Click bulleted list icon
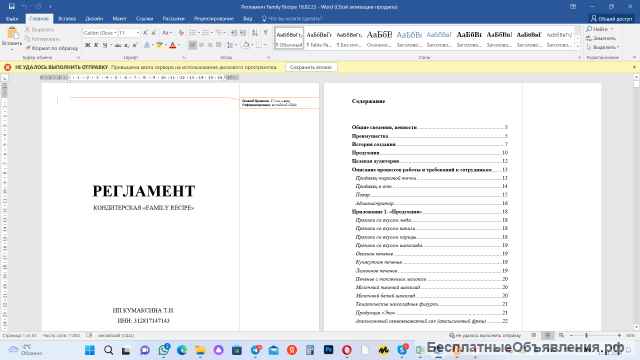Viewport: 640px width, 360px height. coord(193,33)
